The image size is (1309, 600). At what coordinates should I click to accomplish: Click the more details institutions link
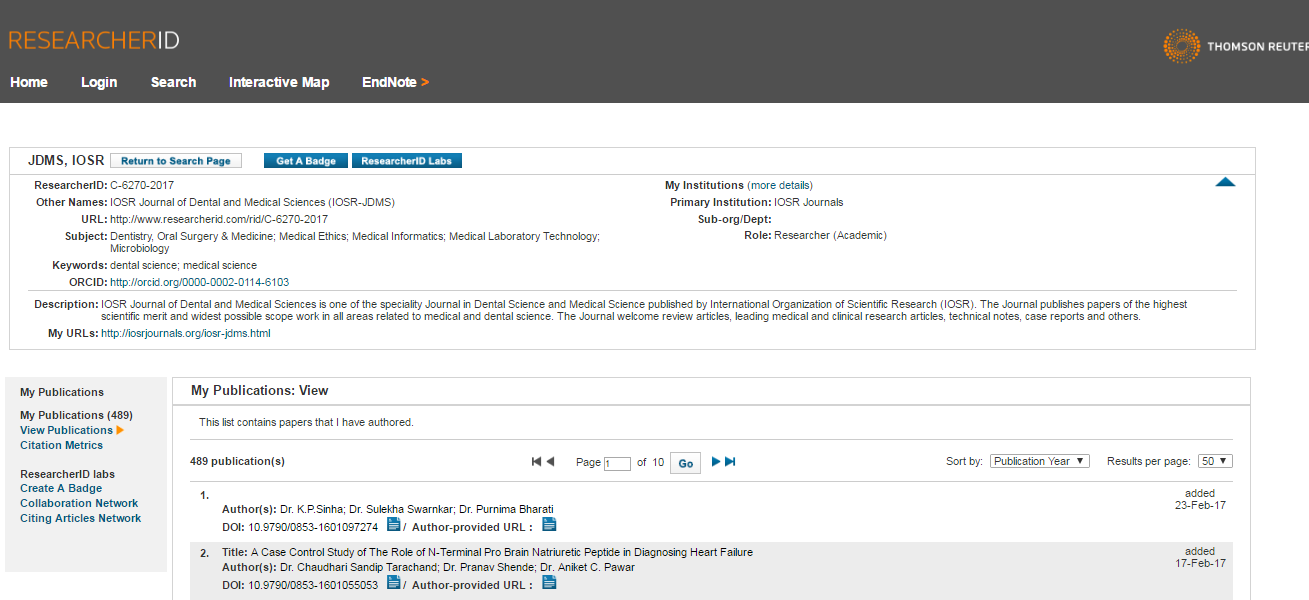click(x=780, y=185)
